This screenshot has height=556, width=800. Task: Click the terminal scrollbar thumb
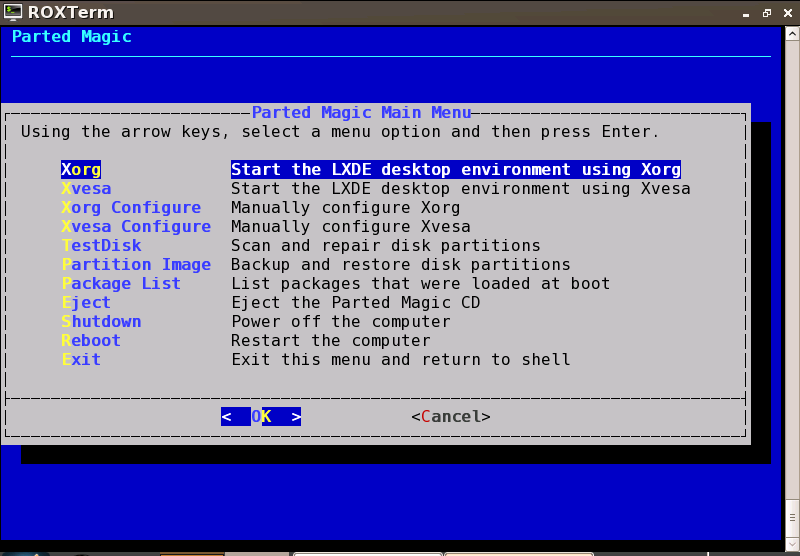coord(792,518)
